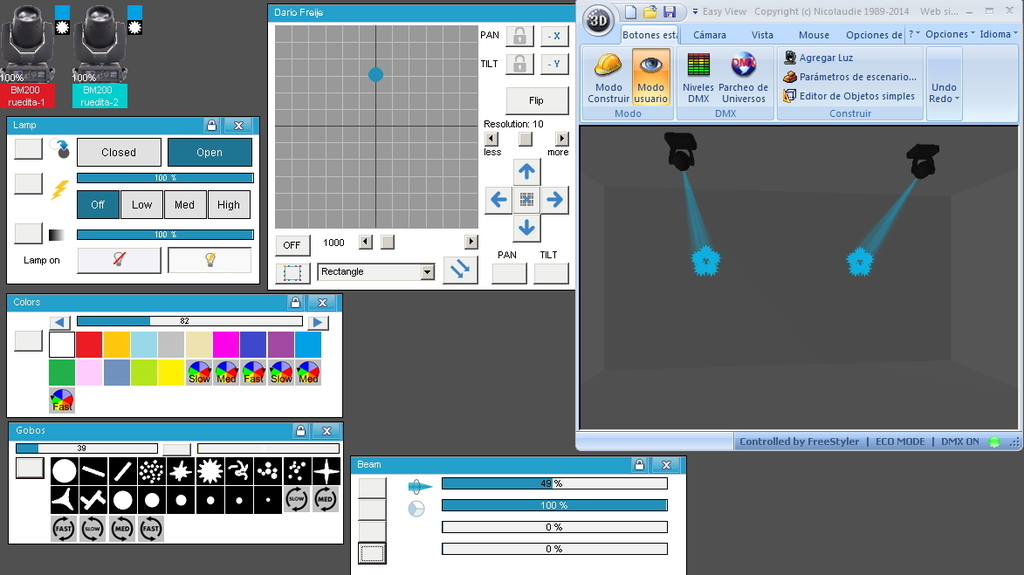
Task: Toggle the Beam panel lock
Action: tap(639, 465)
